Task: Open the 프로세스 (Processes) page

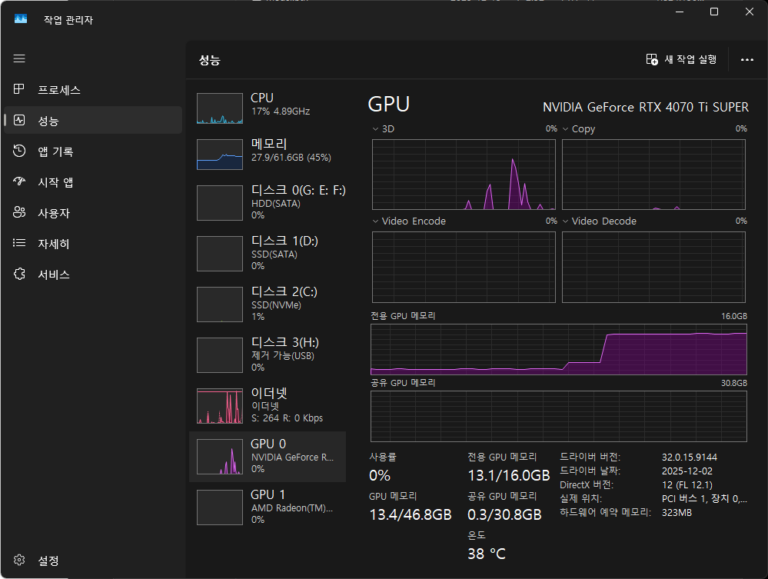Action: 58,90
